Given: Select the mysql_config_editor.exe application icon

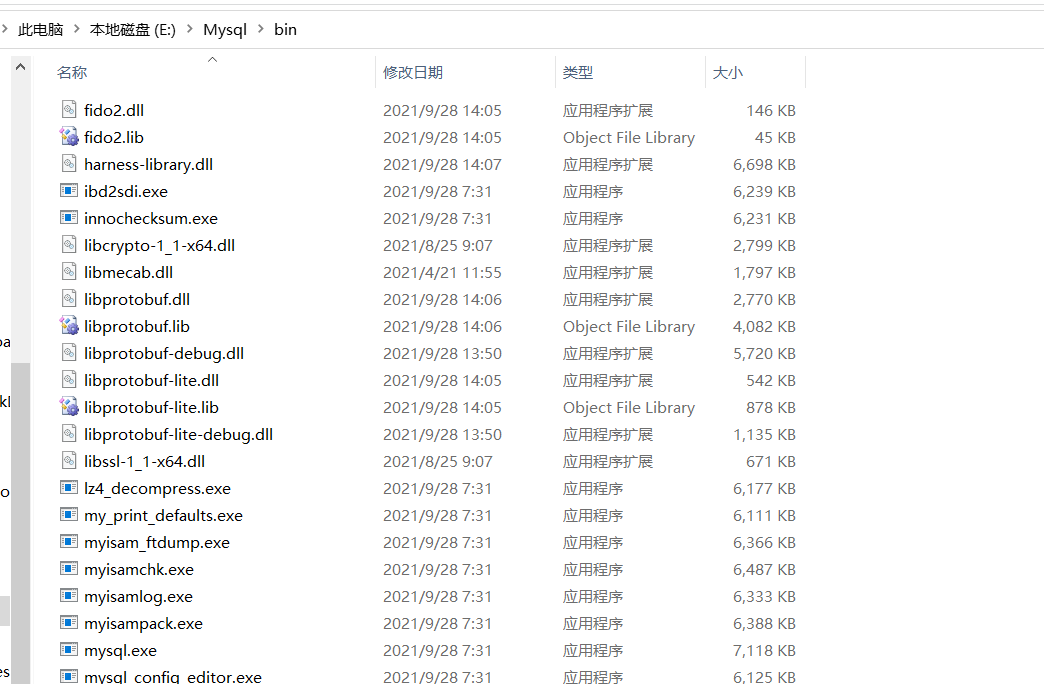Looking at the screenshot, I should 69,676.
